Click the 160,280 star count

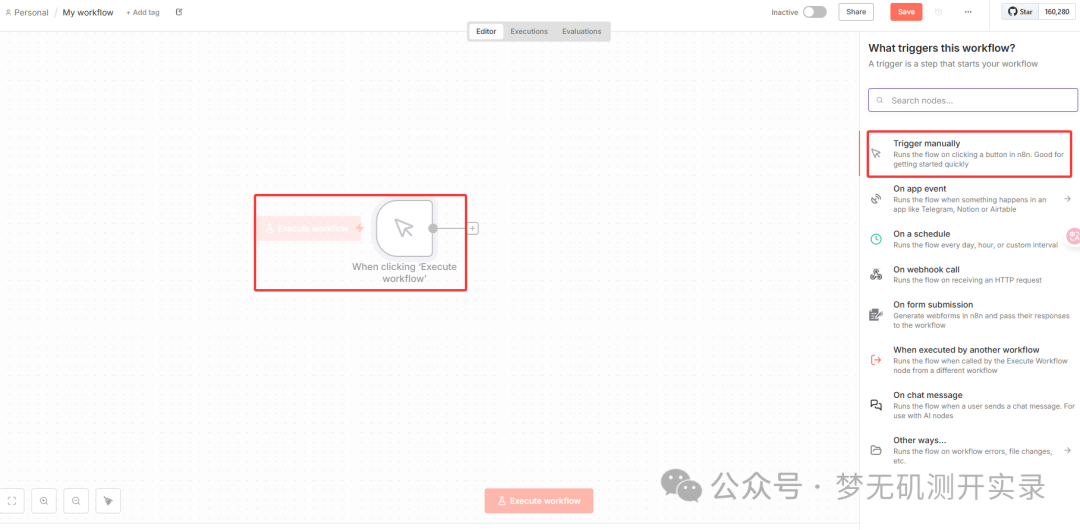point(1057,12)
